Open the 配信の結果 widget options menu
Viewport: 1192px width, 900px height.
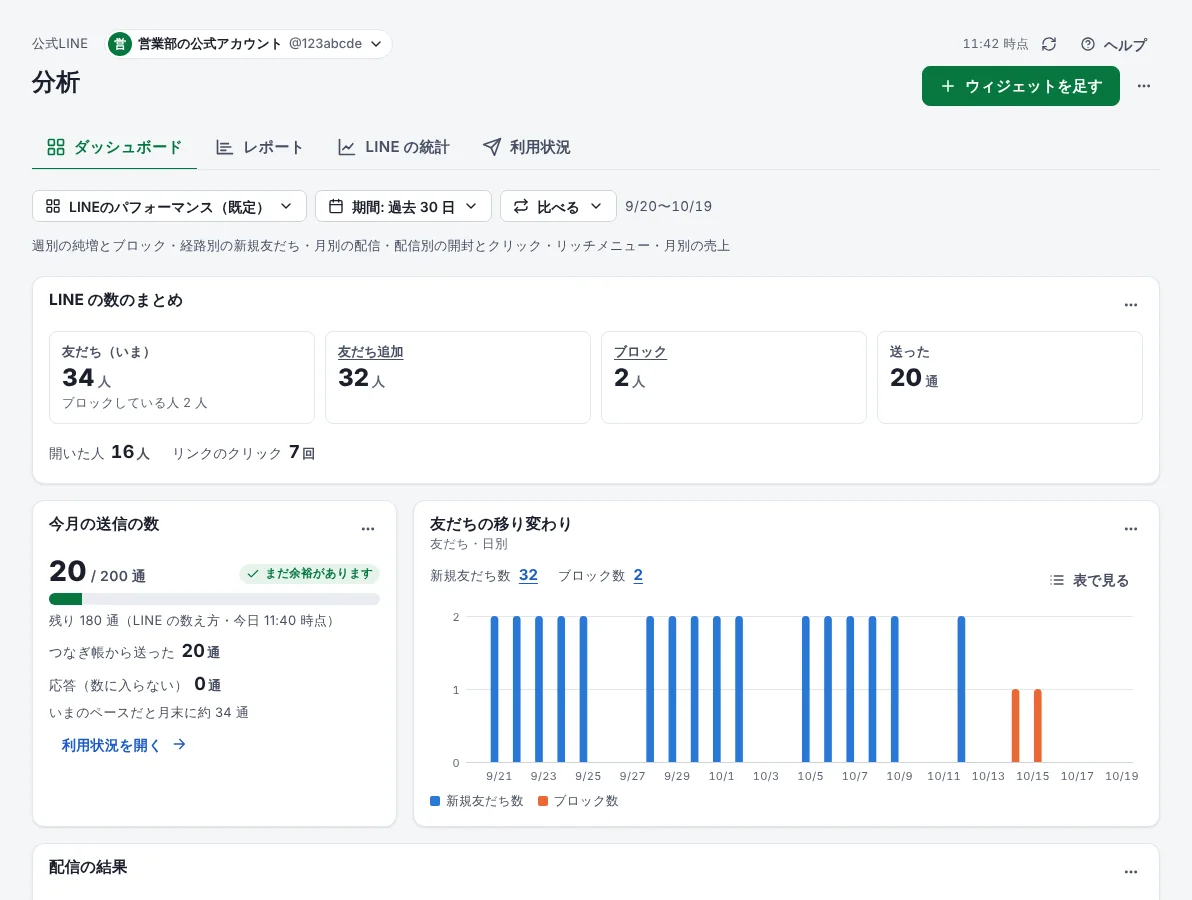click(x=1130, y=872)
